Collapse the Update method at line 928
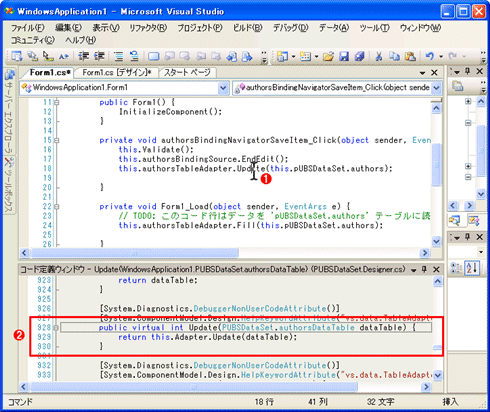The image size is (490, 412). (56, 328)
